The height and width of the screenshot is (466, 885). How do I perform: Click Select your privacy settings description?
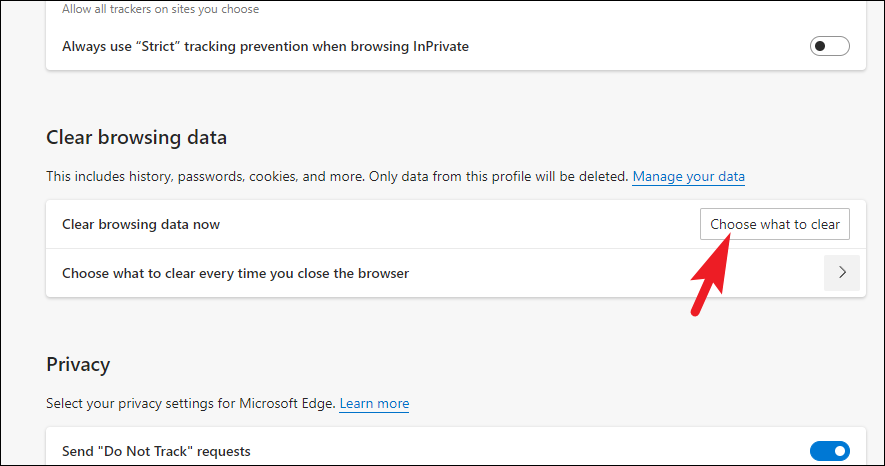pyautogui.click(x=190, y=404)
